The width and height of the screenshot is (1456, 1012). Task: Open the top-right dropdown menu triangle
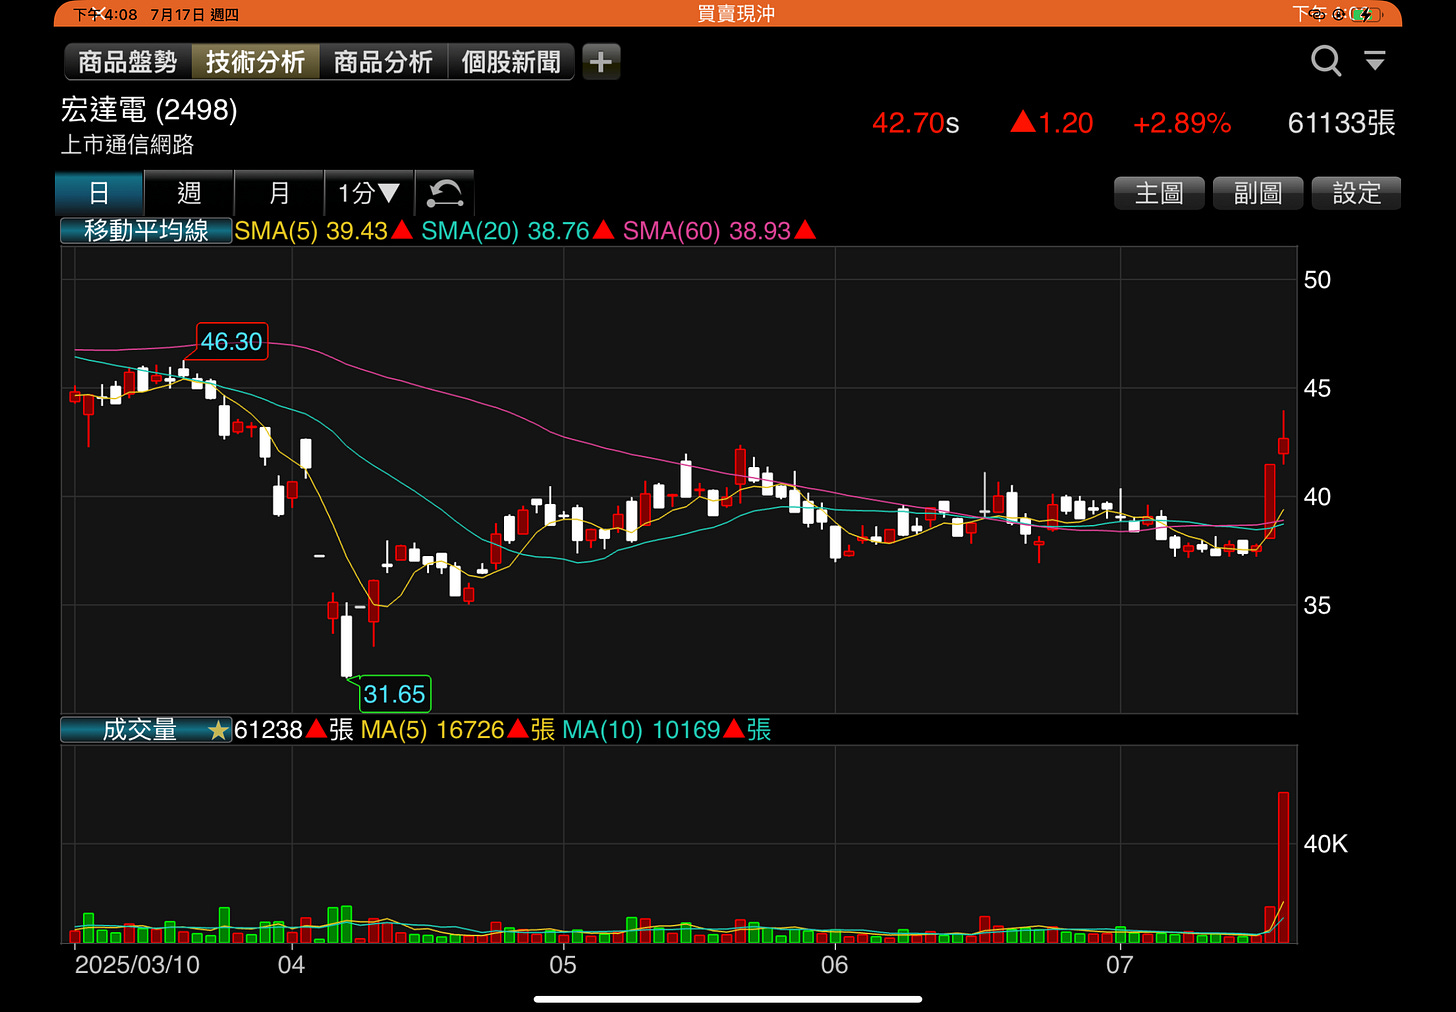coord(1375,61)
